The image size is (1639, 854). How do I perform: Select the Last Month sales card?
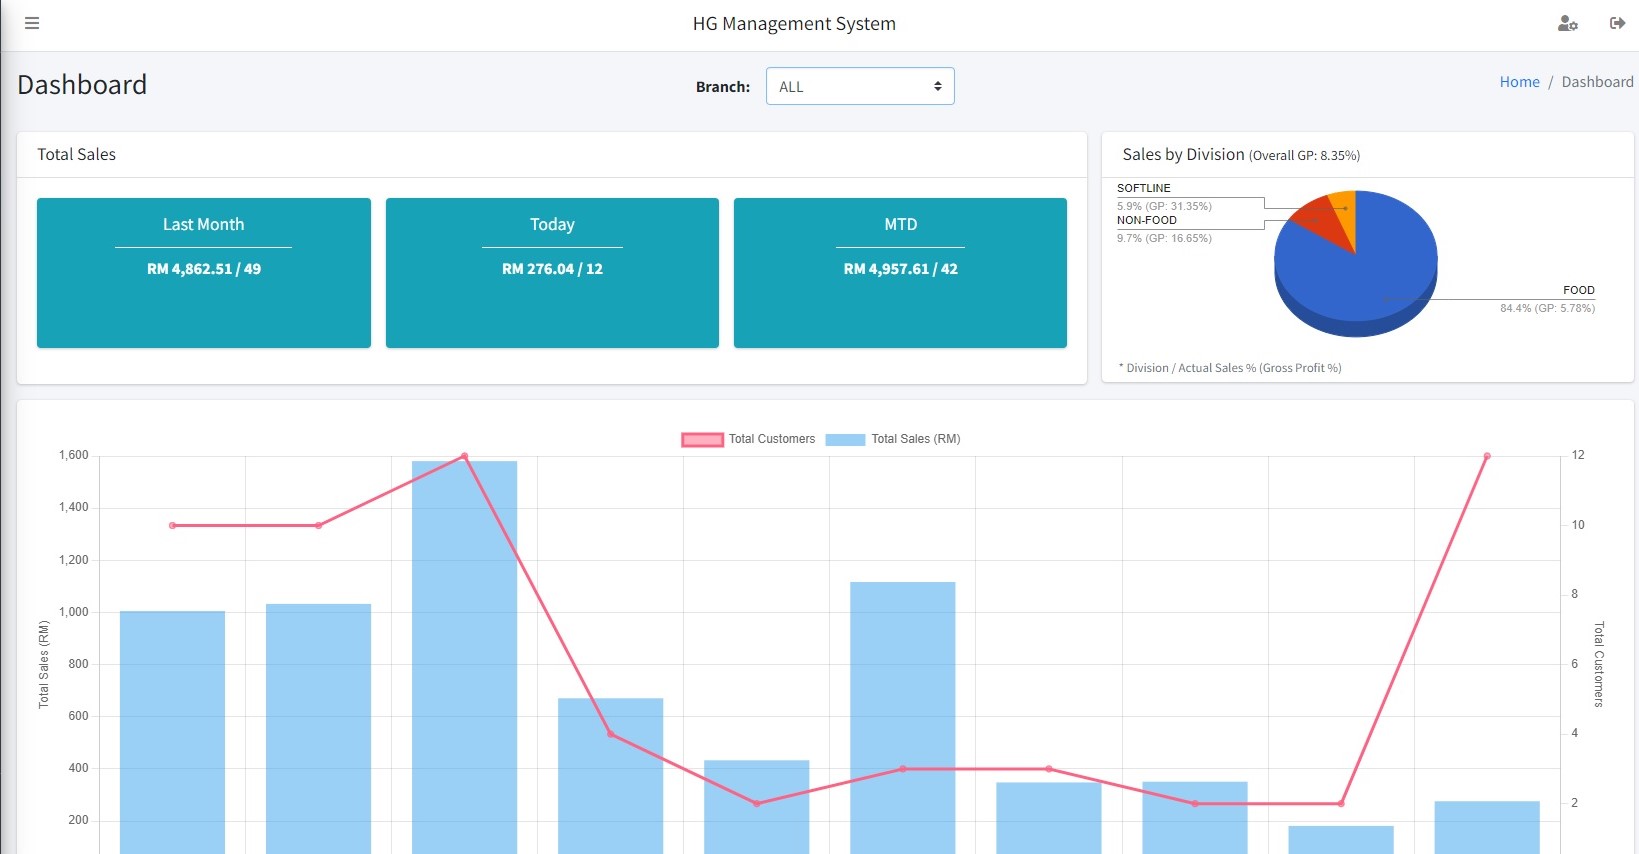point(204,273)
